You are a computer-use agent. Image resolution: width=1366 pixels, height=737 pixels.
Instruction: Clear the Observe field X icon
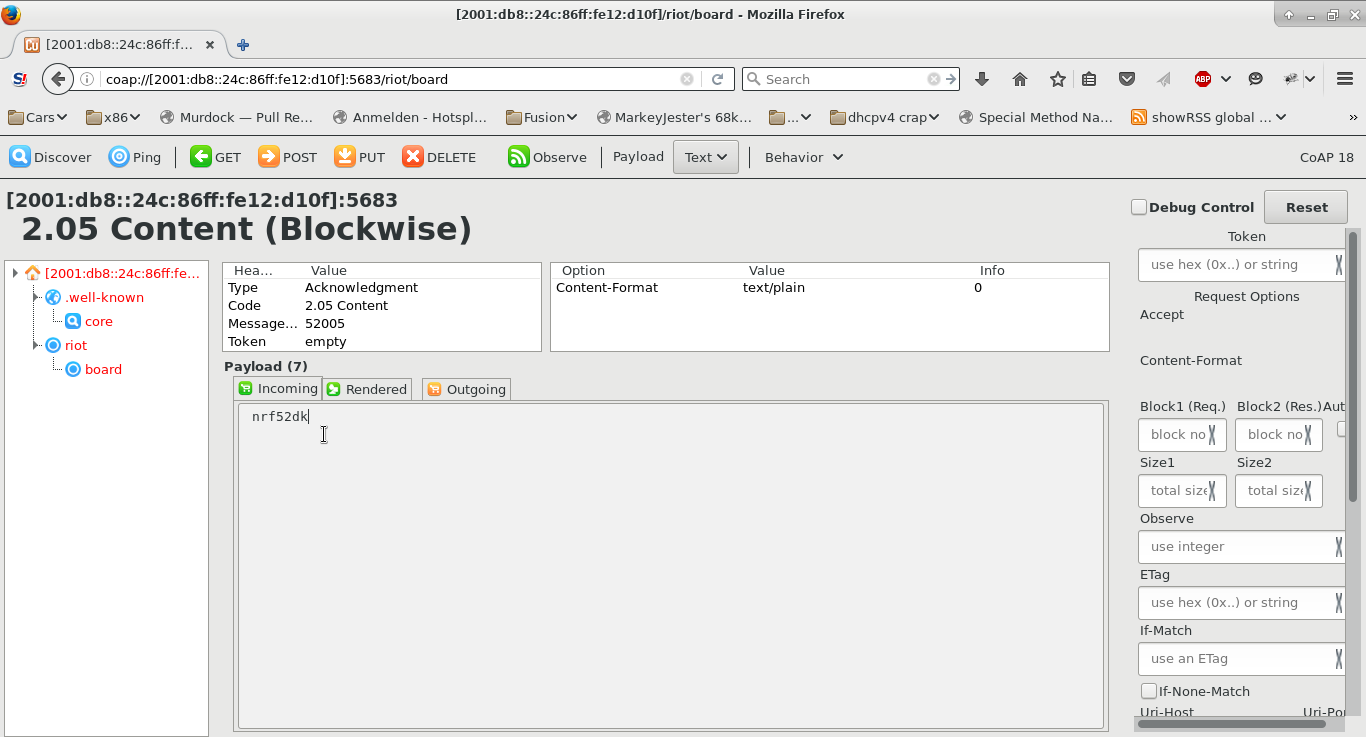[x=1339, y=547]
